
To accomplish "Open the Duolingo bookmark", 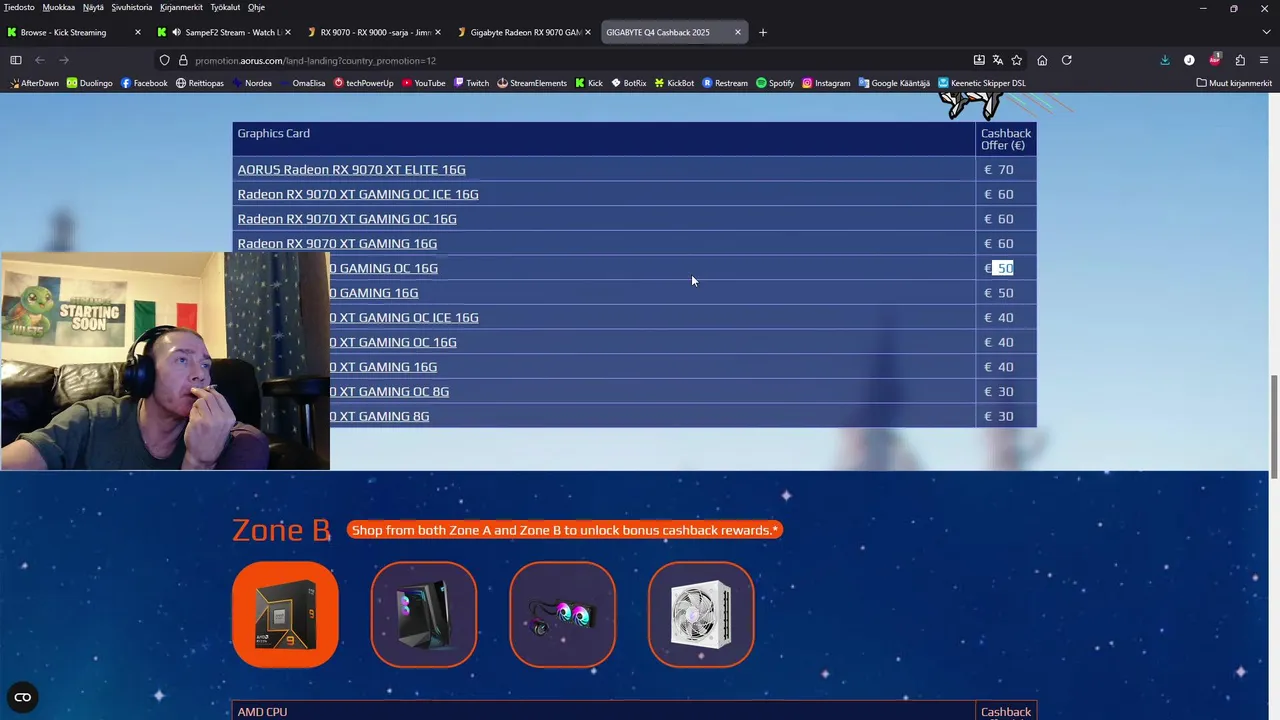I will point(90,83).
